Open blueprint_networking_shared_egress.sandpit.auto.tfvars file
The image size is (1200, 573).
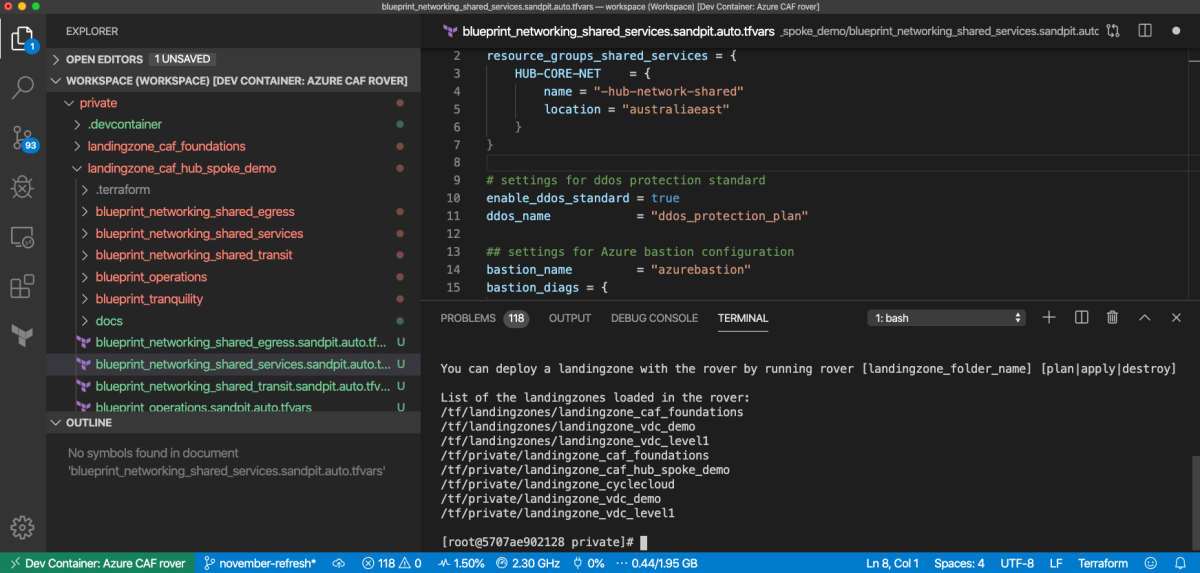234,342
